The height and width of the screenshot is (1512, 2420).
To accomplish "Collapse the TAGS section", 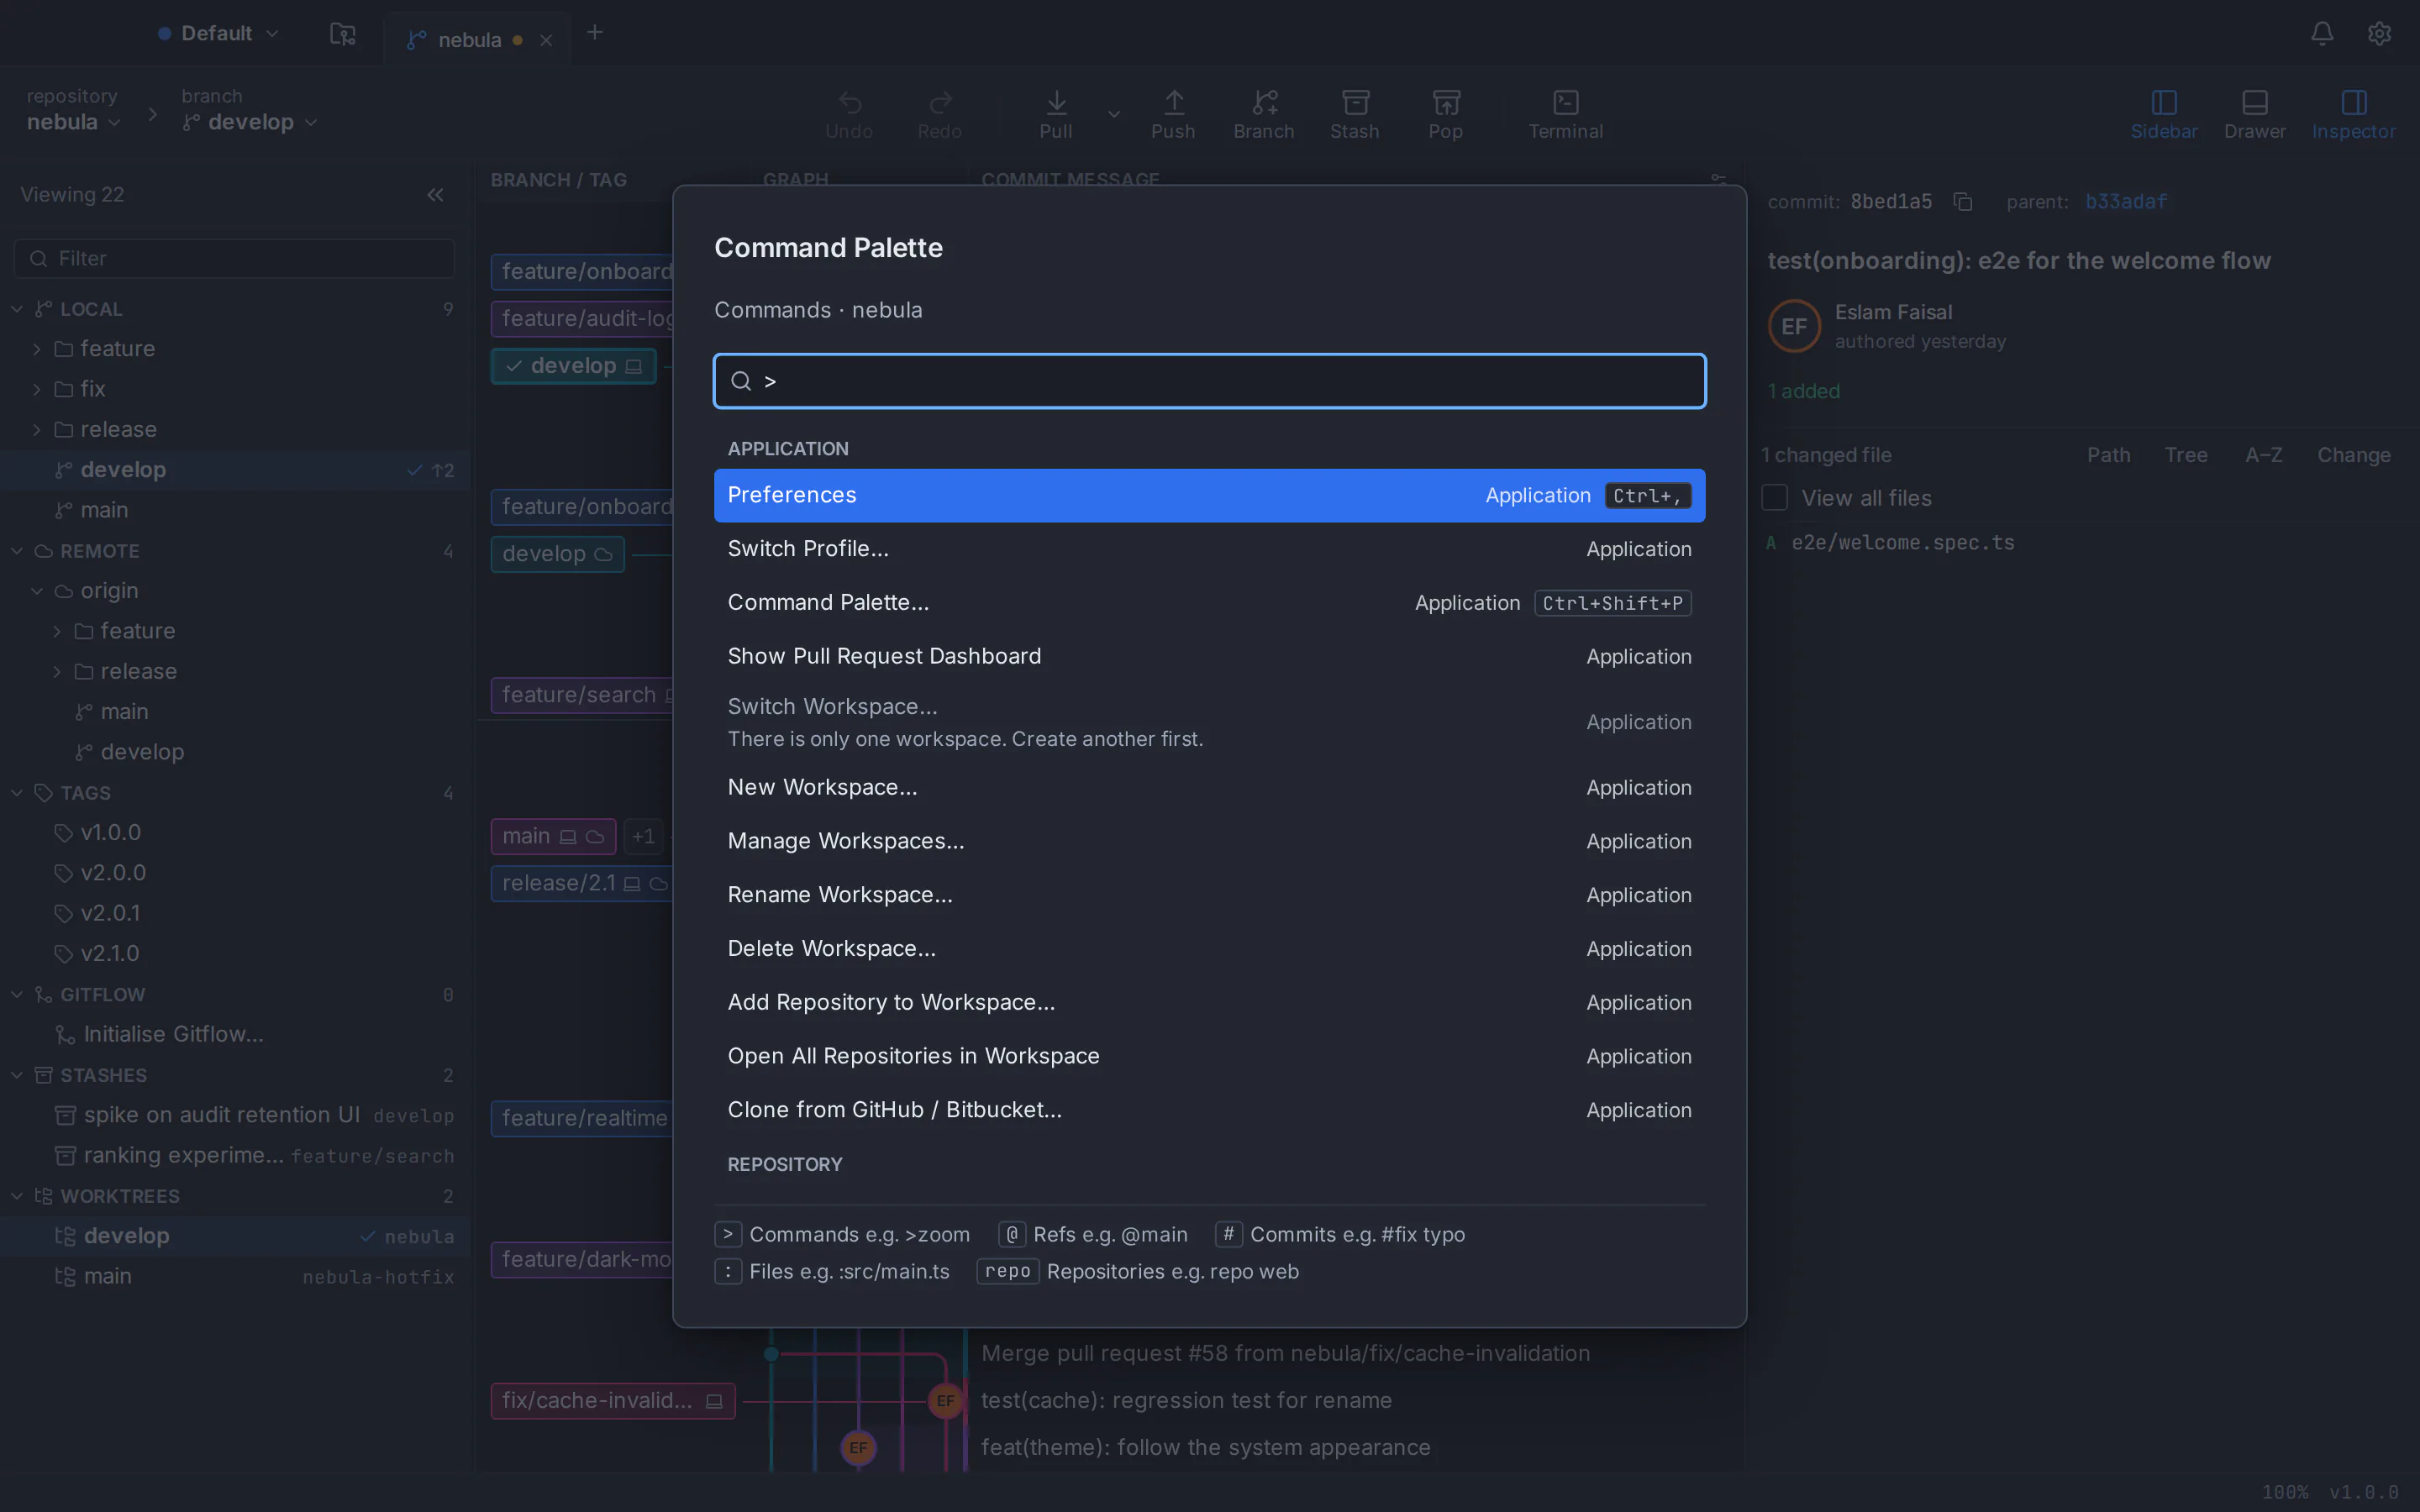I will [17, 793].
